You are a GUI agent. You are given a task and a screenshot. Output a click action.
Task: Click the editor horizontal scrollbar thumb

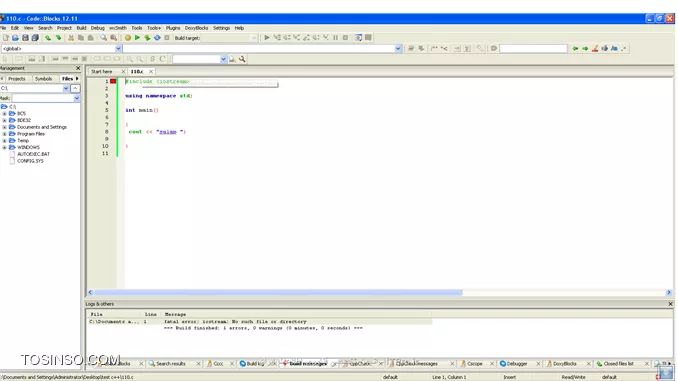[278, 293]
